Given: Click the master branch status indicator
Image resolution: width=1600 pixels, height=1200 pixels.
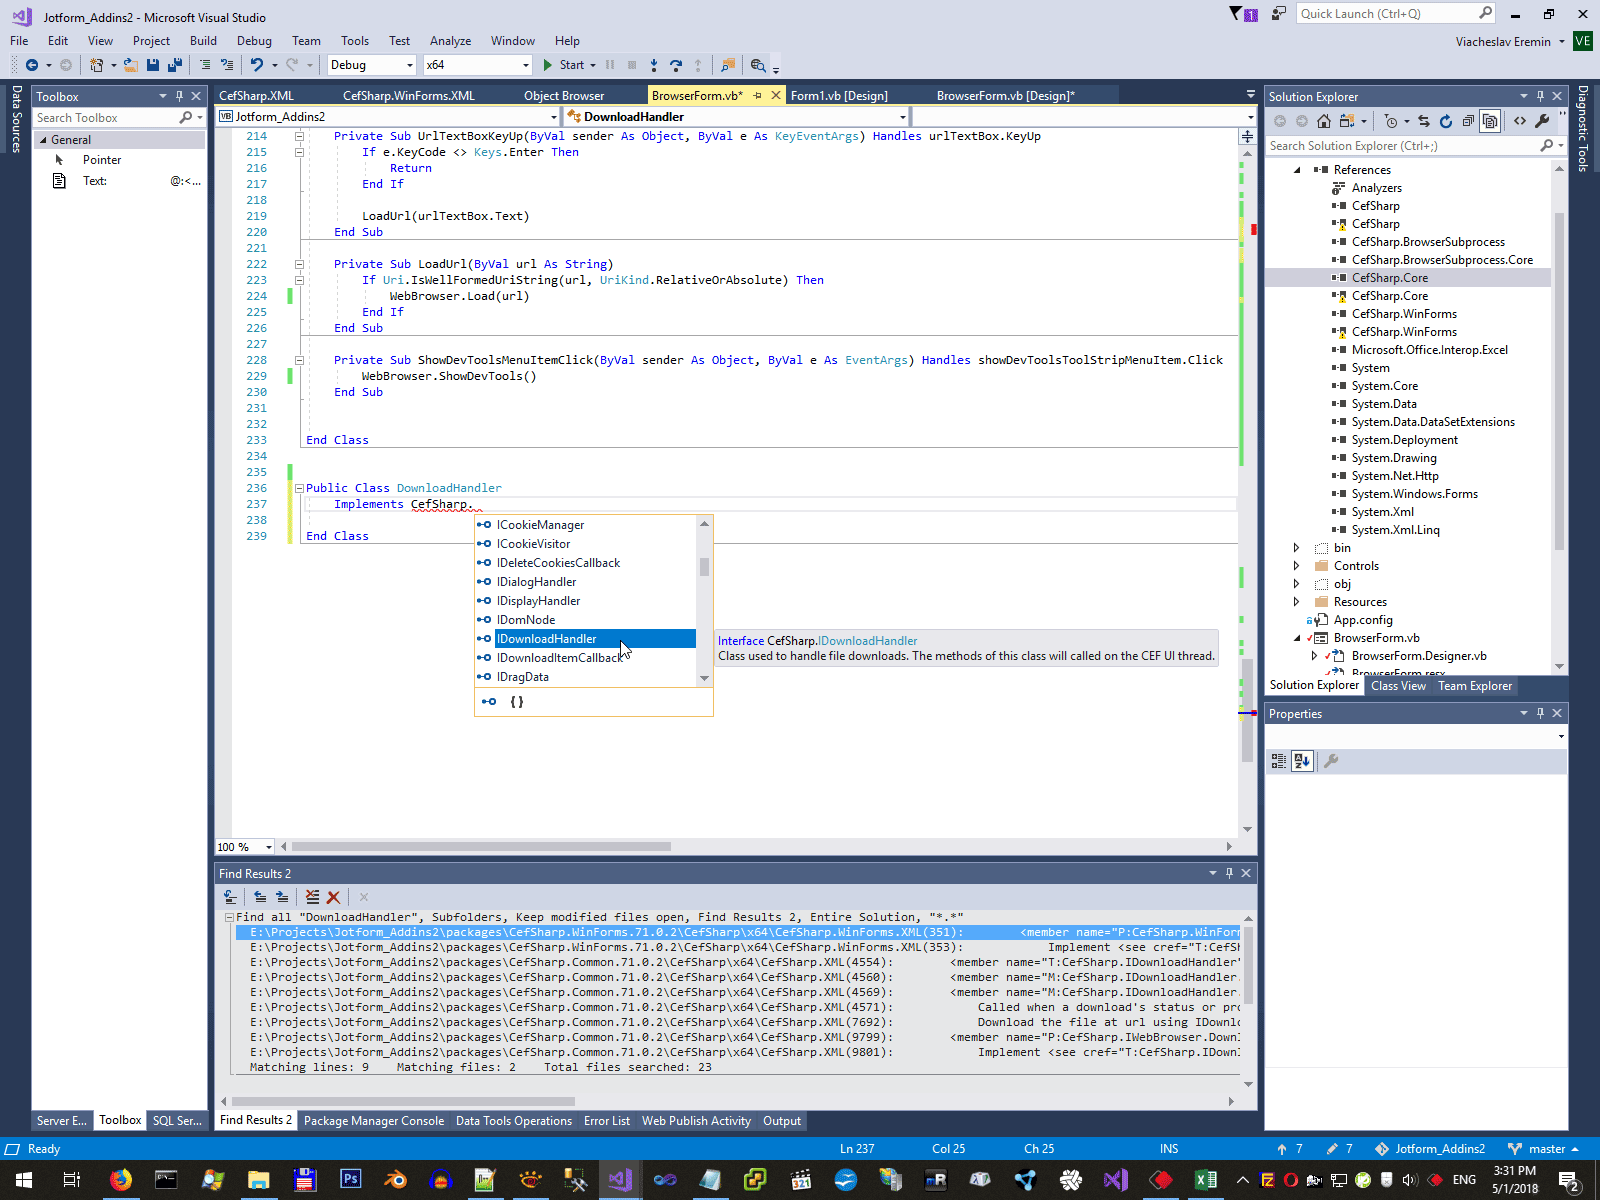Looking at the screenshot, I should point(1545,1149).
